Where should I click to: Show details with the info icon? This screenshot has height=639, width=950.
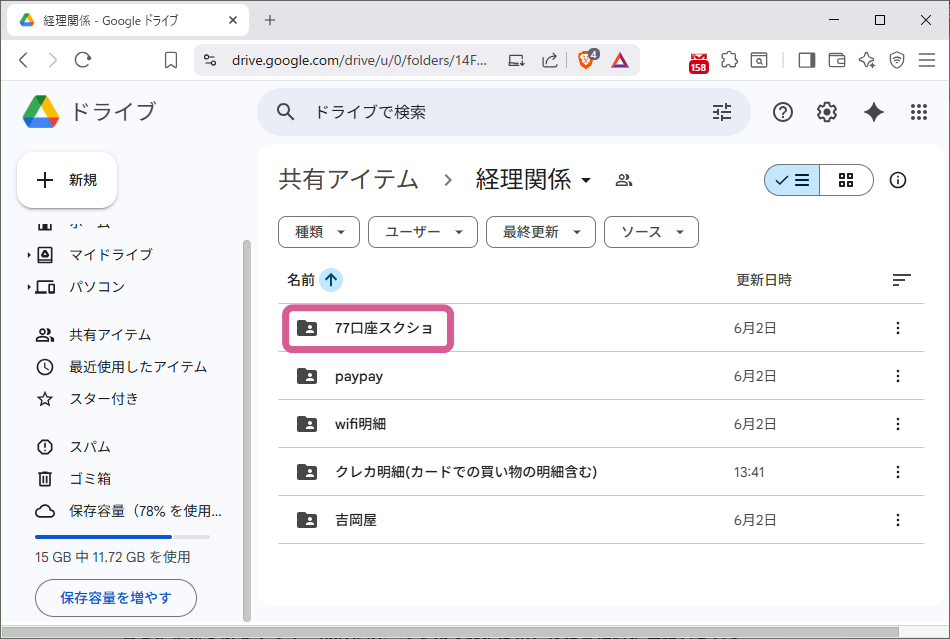[898, 180]
